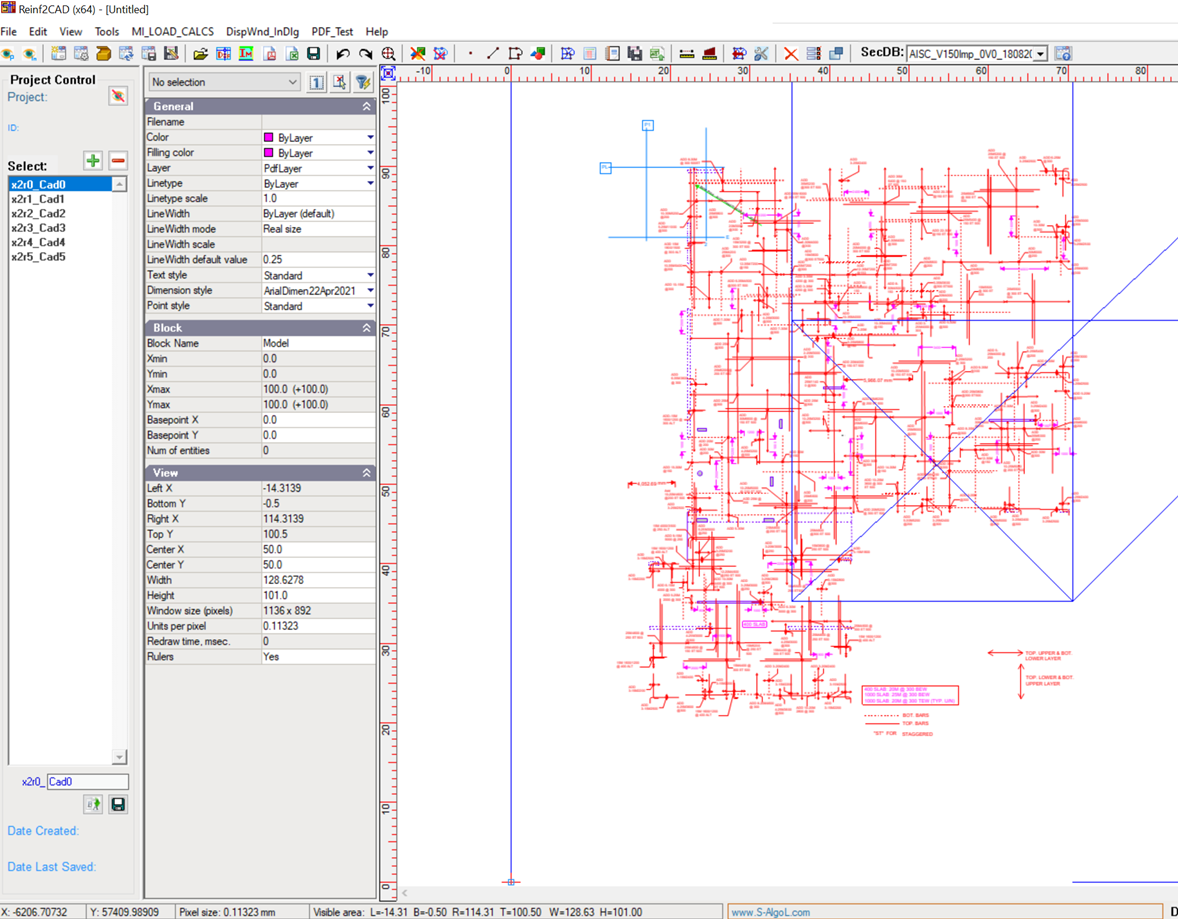The height and width of the screenshot is (919, 1178).
Task: Collapse the General properties section
Action: [x=366, y=106]
